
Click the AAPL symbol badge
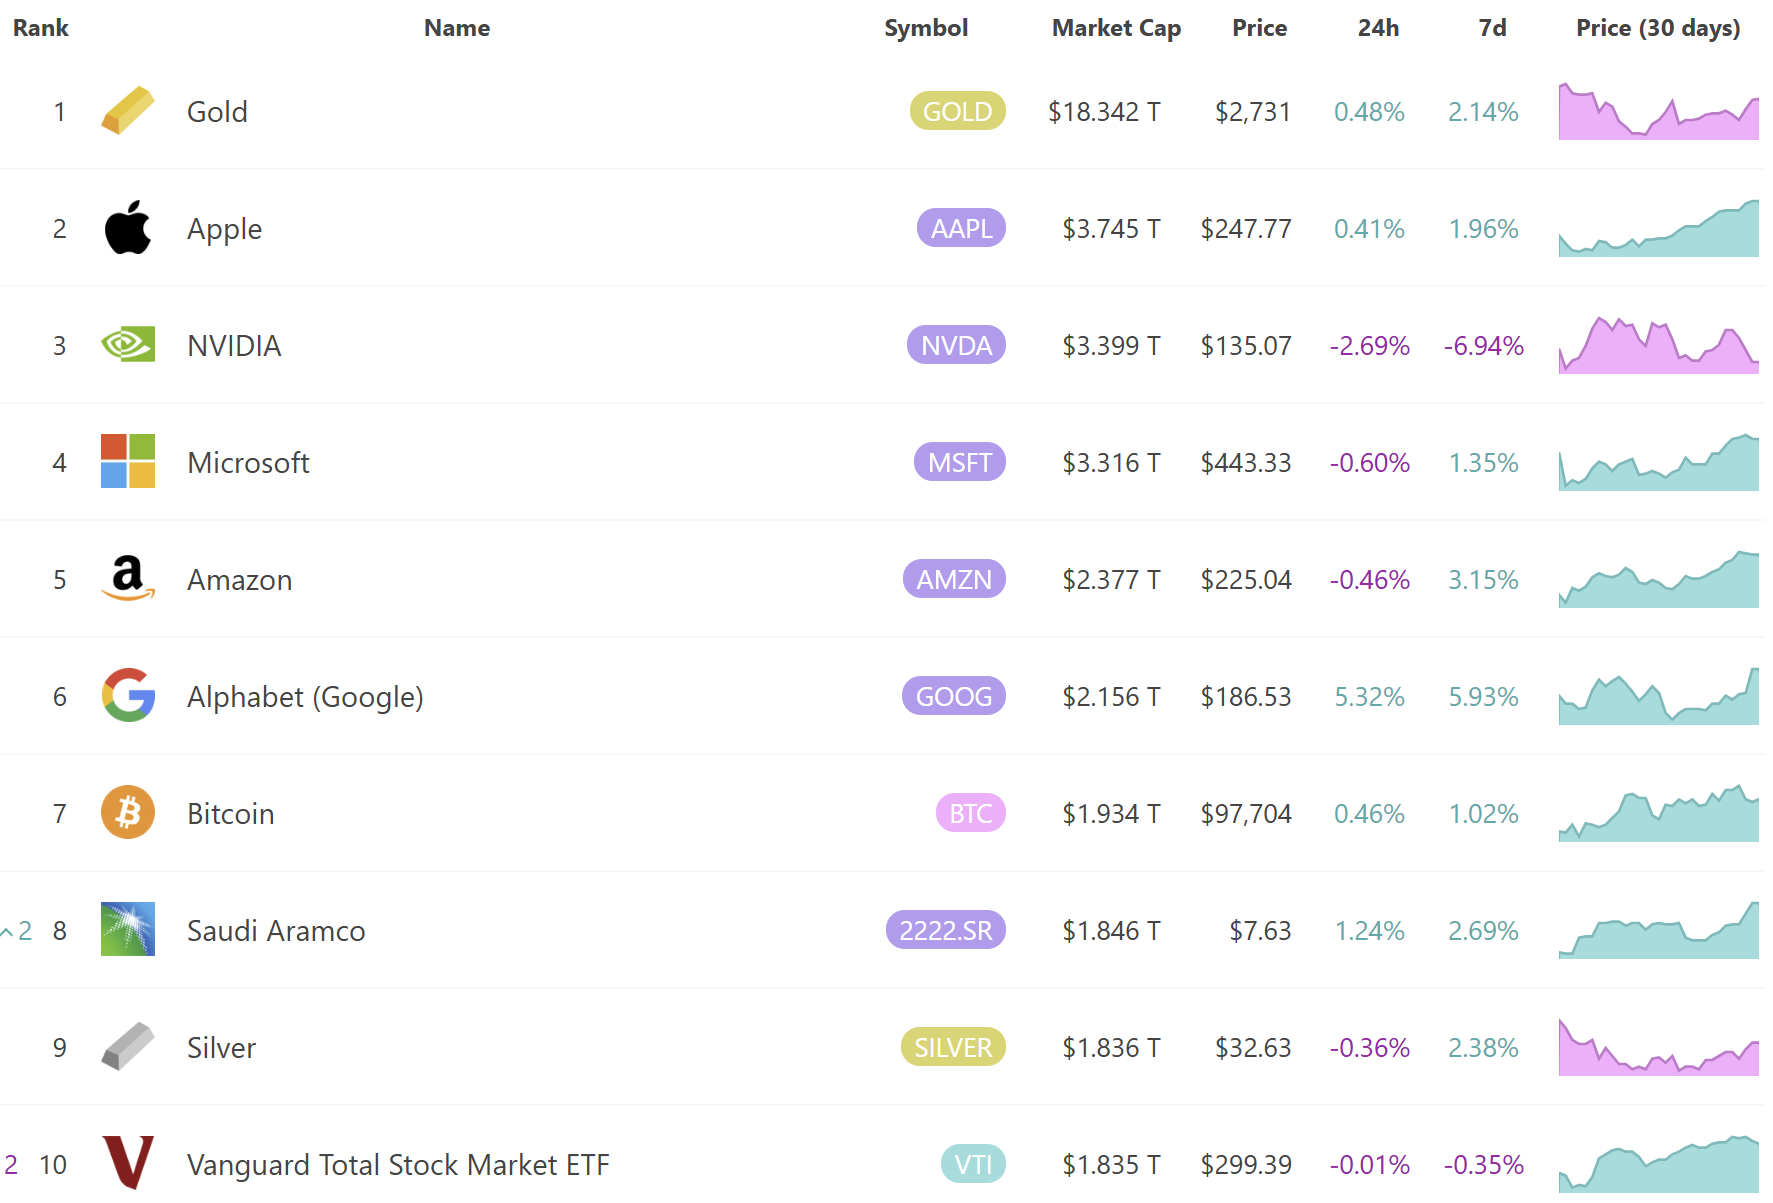961,228
